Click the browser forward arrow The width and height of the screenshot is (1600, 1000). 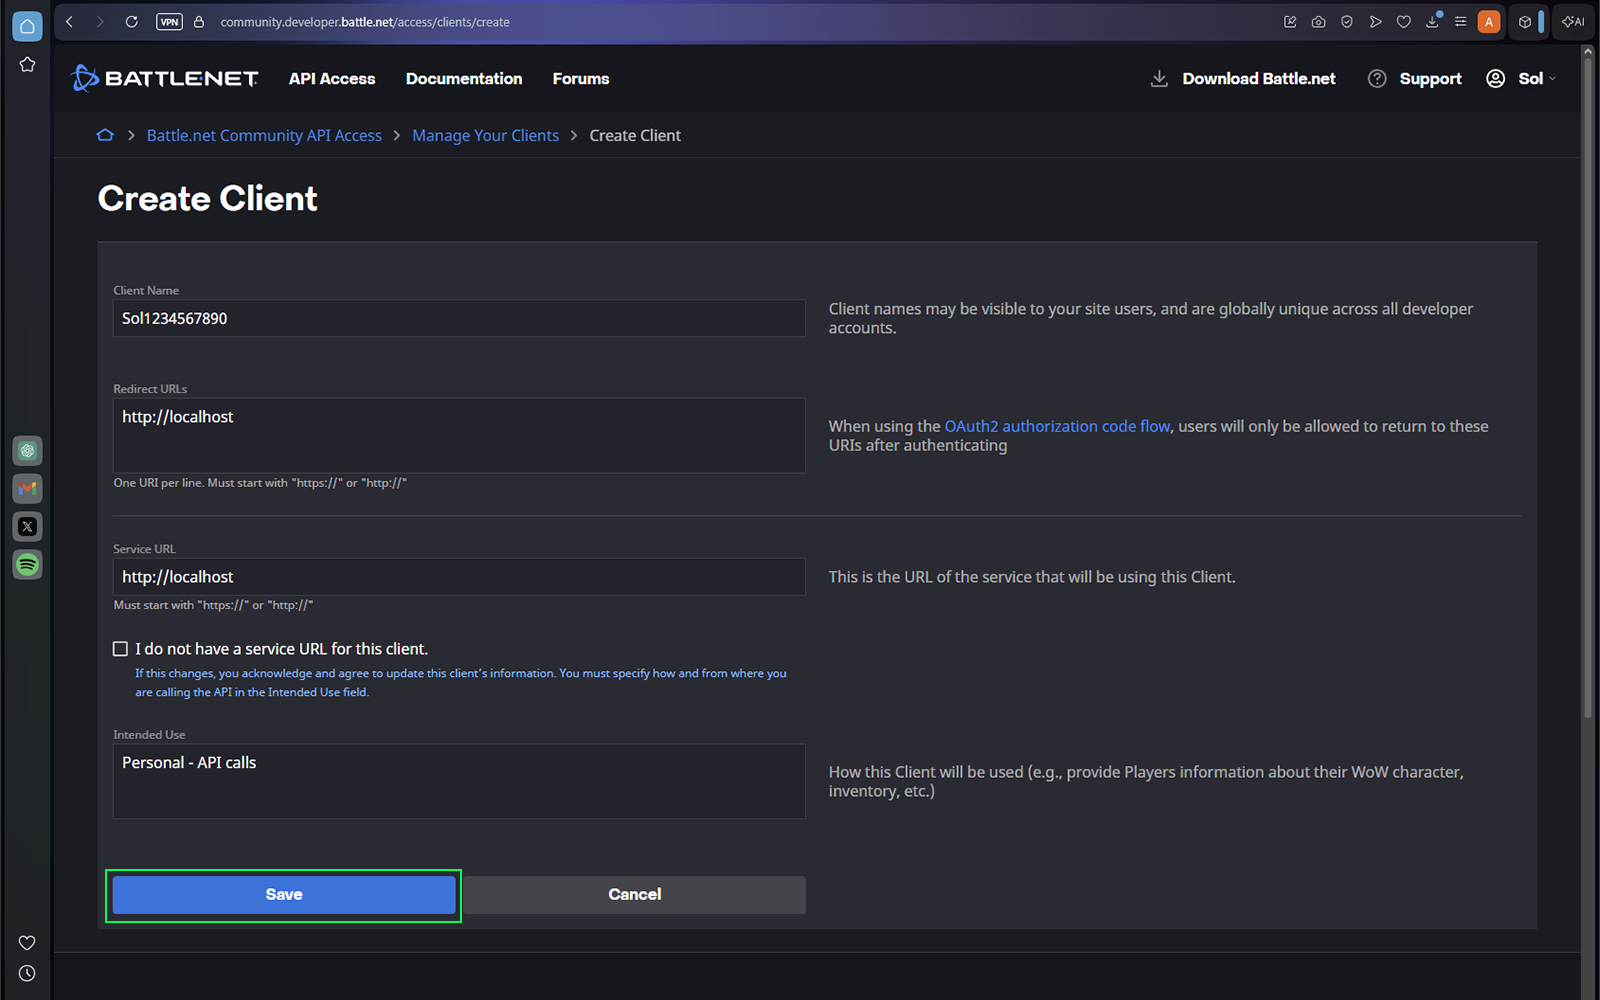coord(100,22)
